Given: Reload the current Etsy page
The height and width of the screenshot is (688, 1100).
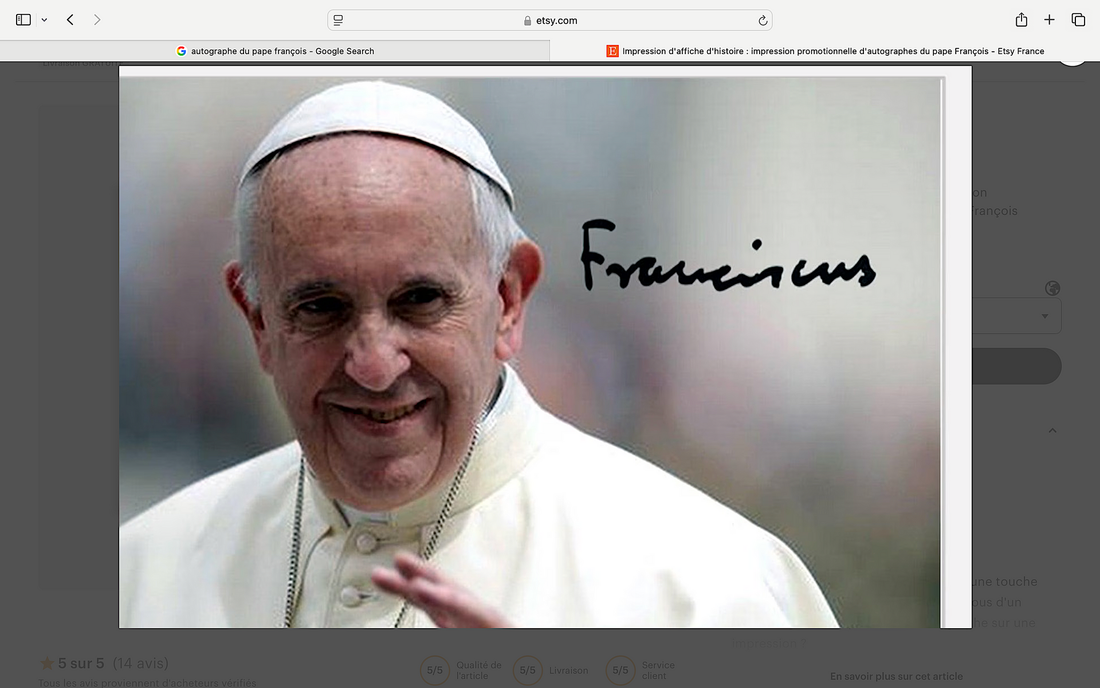Looking at the screenshot, I should click(763, 20).
